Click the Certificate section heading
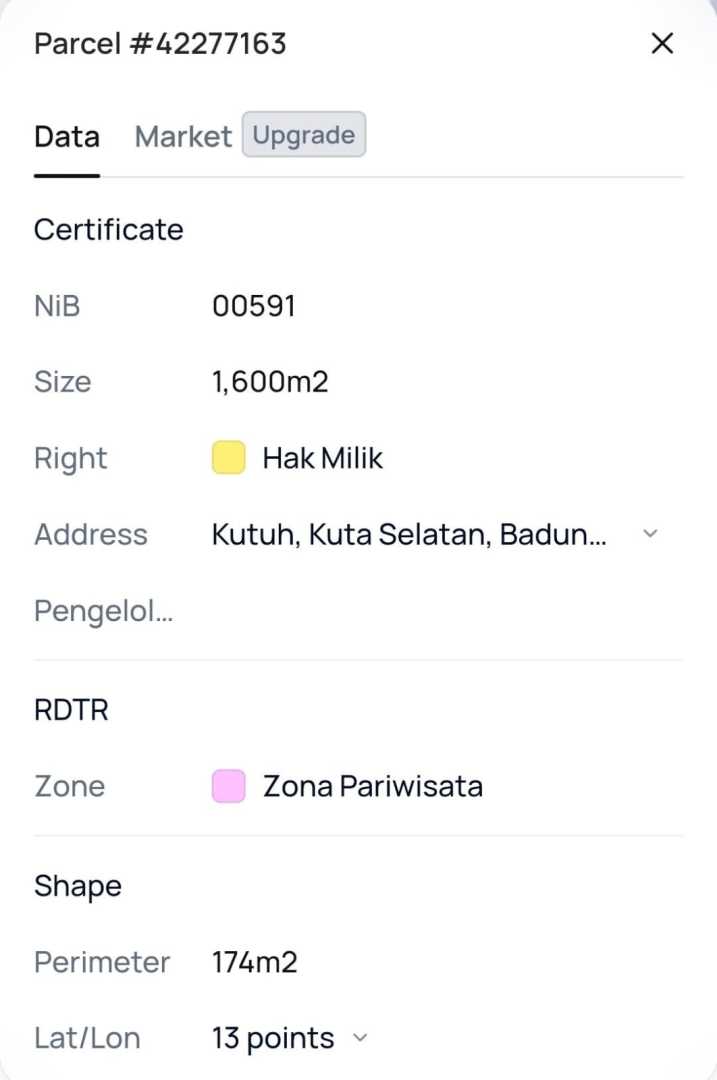The width and height of the screenshot is (717, 1080). pos(109,230)
